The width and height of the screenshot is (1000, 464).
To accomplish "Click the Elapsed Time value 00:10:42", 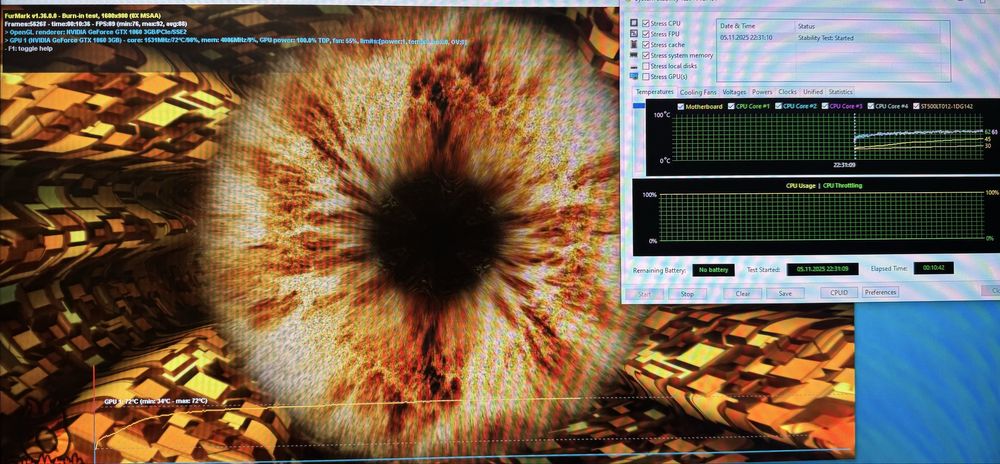I will (x=934, y=268).
